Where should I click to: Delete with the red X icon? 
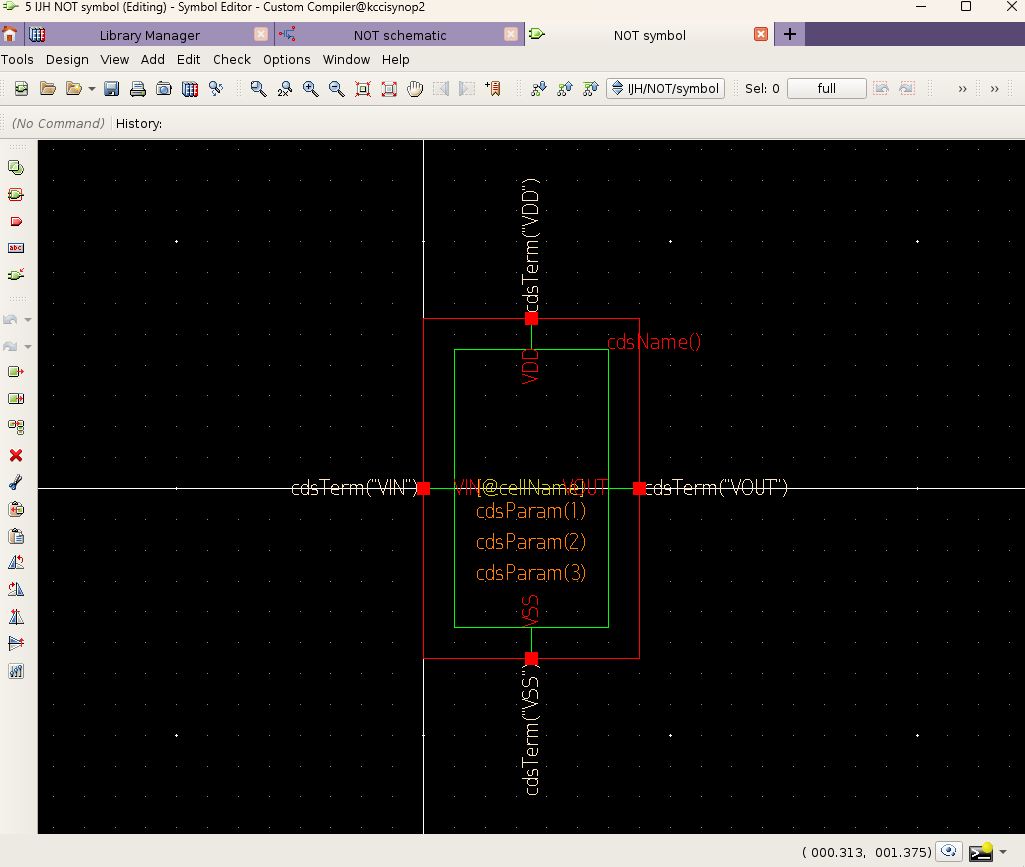[x=16, y=455]
